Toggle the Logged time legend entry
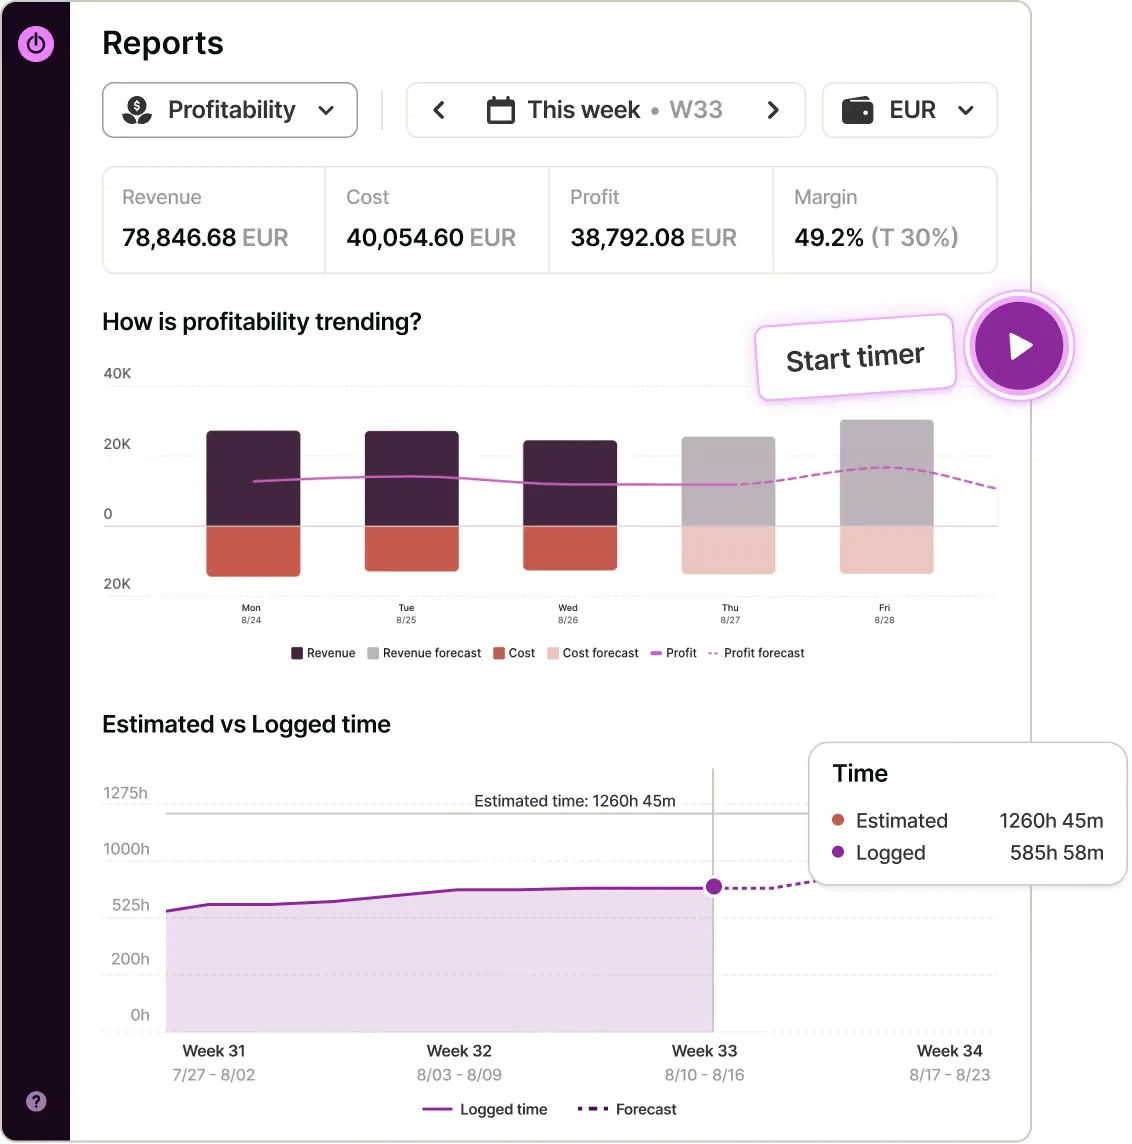The image size is (1132, 1144). [484, 1109]
